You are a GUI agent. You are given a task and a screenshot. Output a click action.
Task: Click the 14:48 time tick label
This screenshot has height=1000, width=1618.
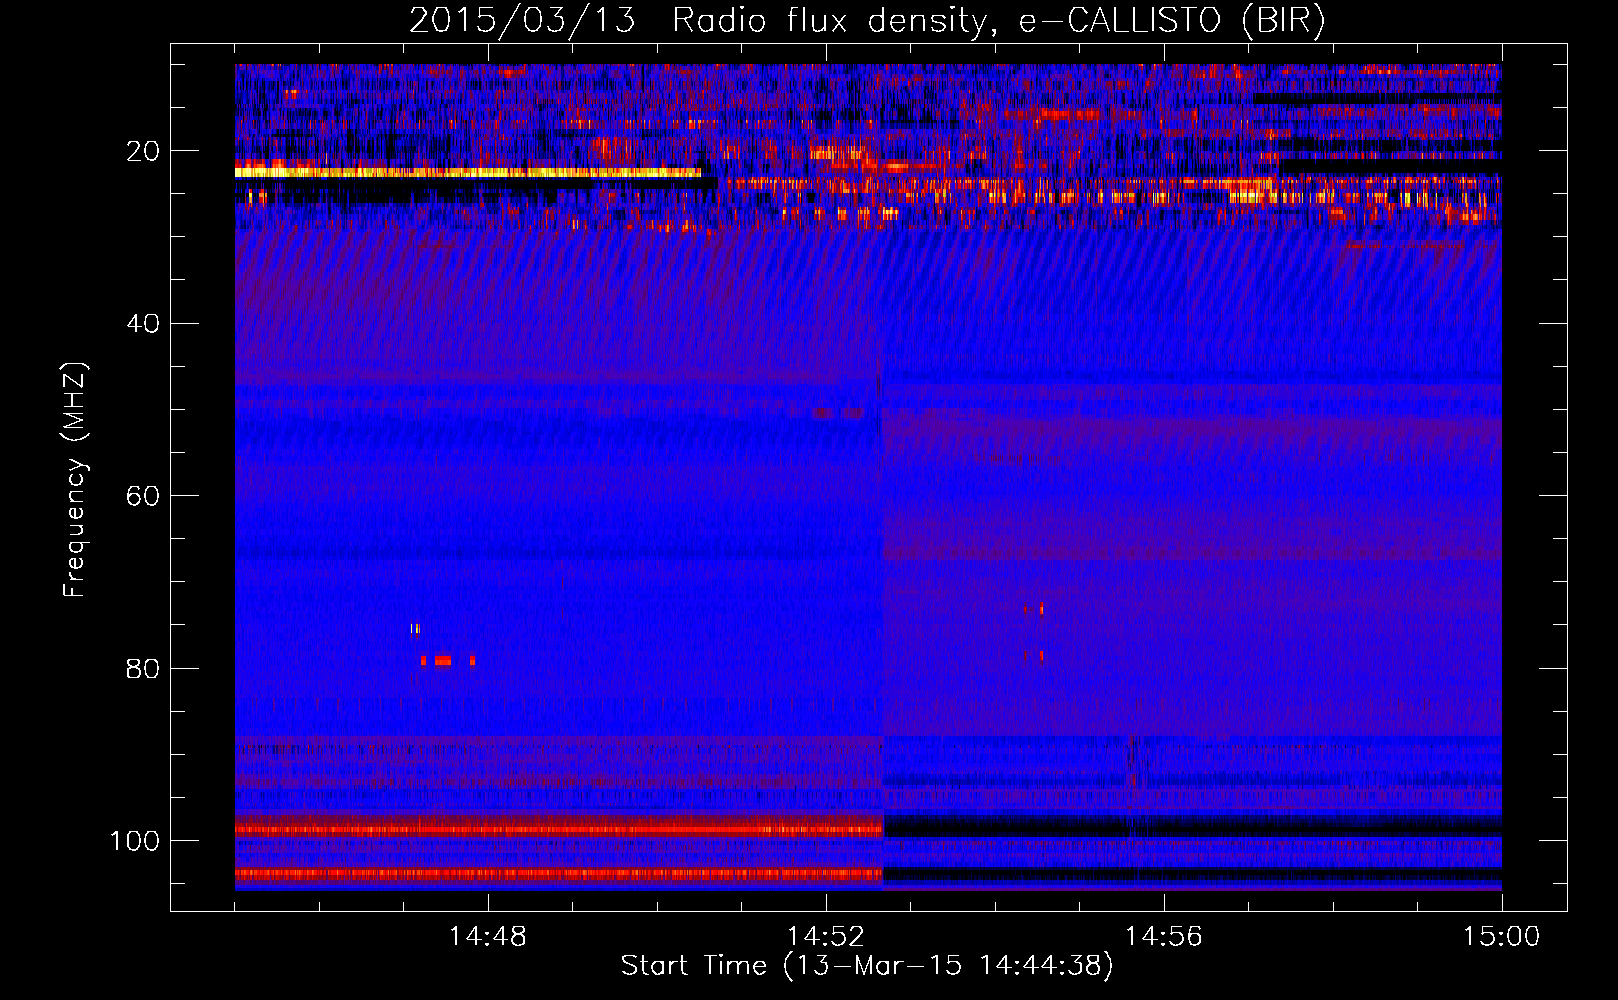488,936
